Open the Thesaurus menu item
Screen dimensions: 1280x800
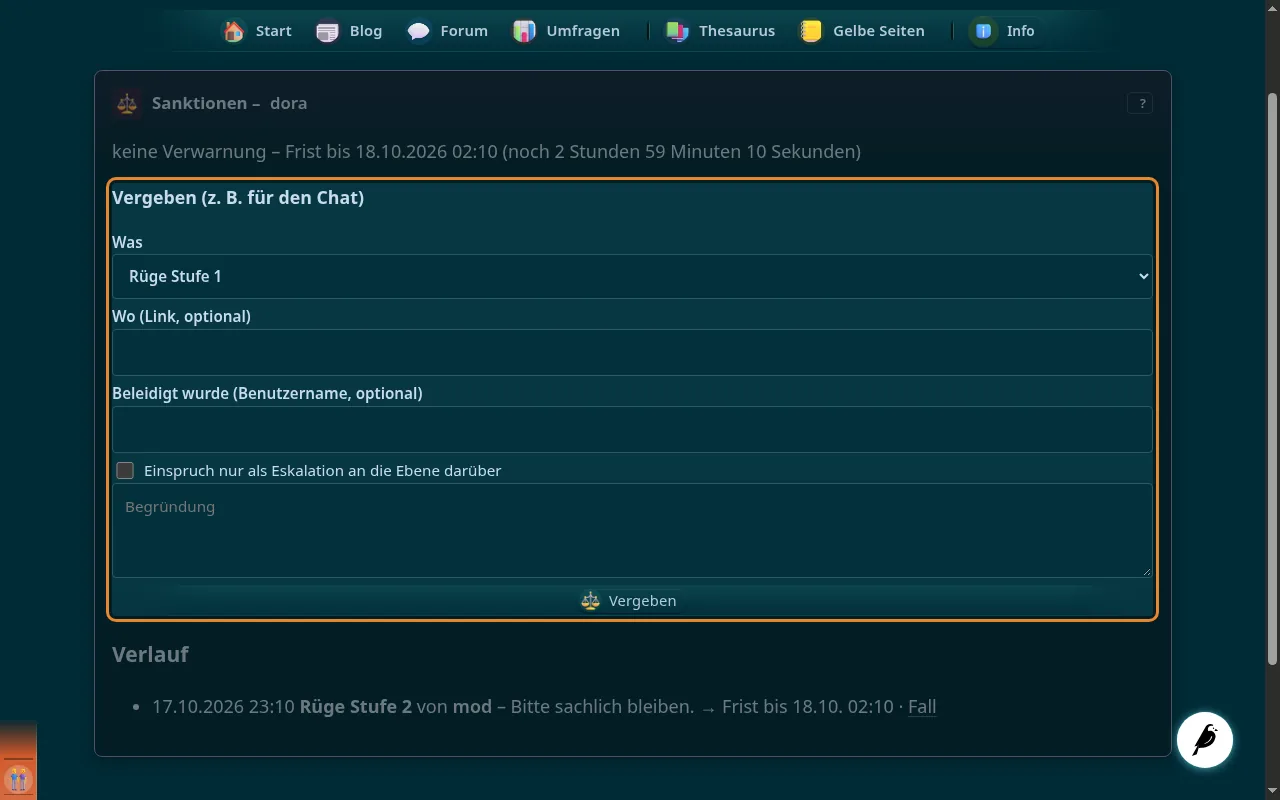click(720, 31)
